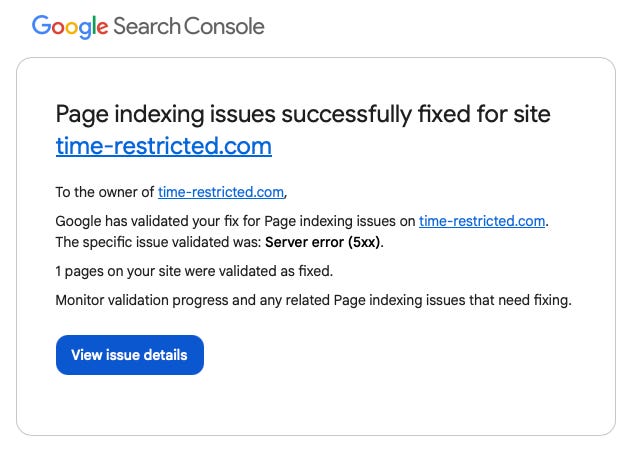This screenshot has height=452, width=629.
Task: Click the "To the owner of" text
Action: [x=105, y=193]
